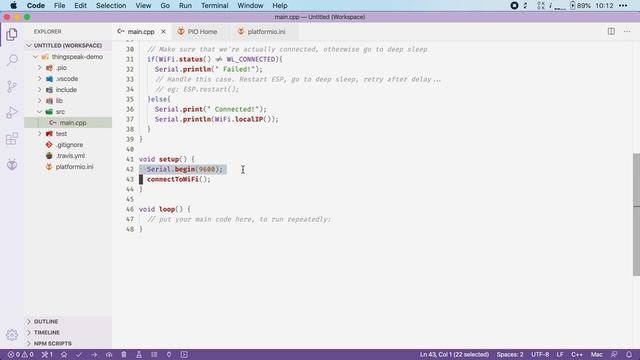Expand the .vscode folder
The height and width of the screenshot is (360, 640).
[40, 79]
